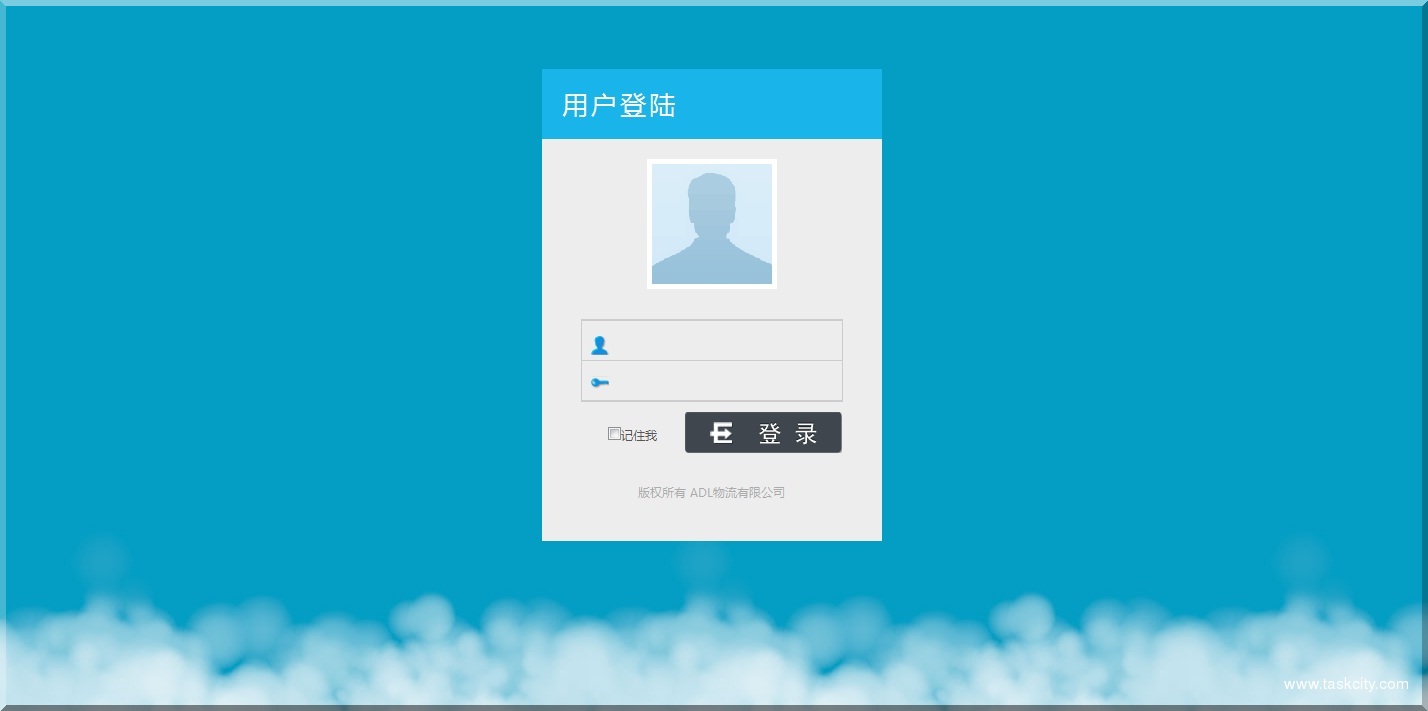Viewport: 1428px width, 711px height.
Task: Click the arrow icon on the 登录 button
Action: [x=721, y=433]
